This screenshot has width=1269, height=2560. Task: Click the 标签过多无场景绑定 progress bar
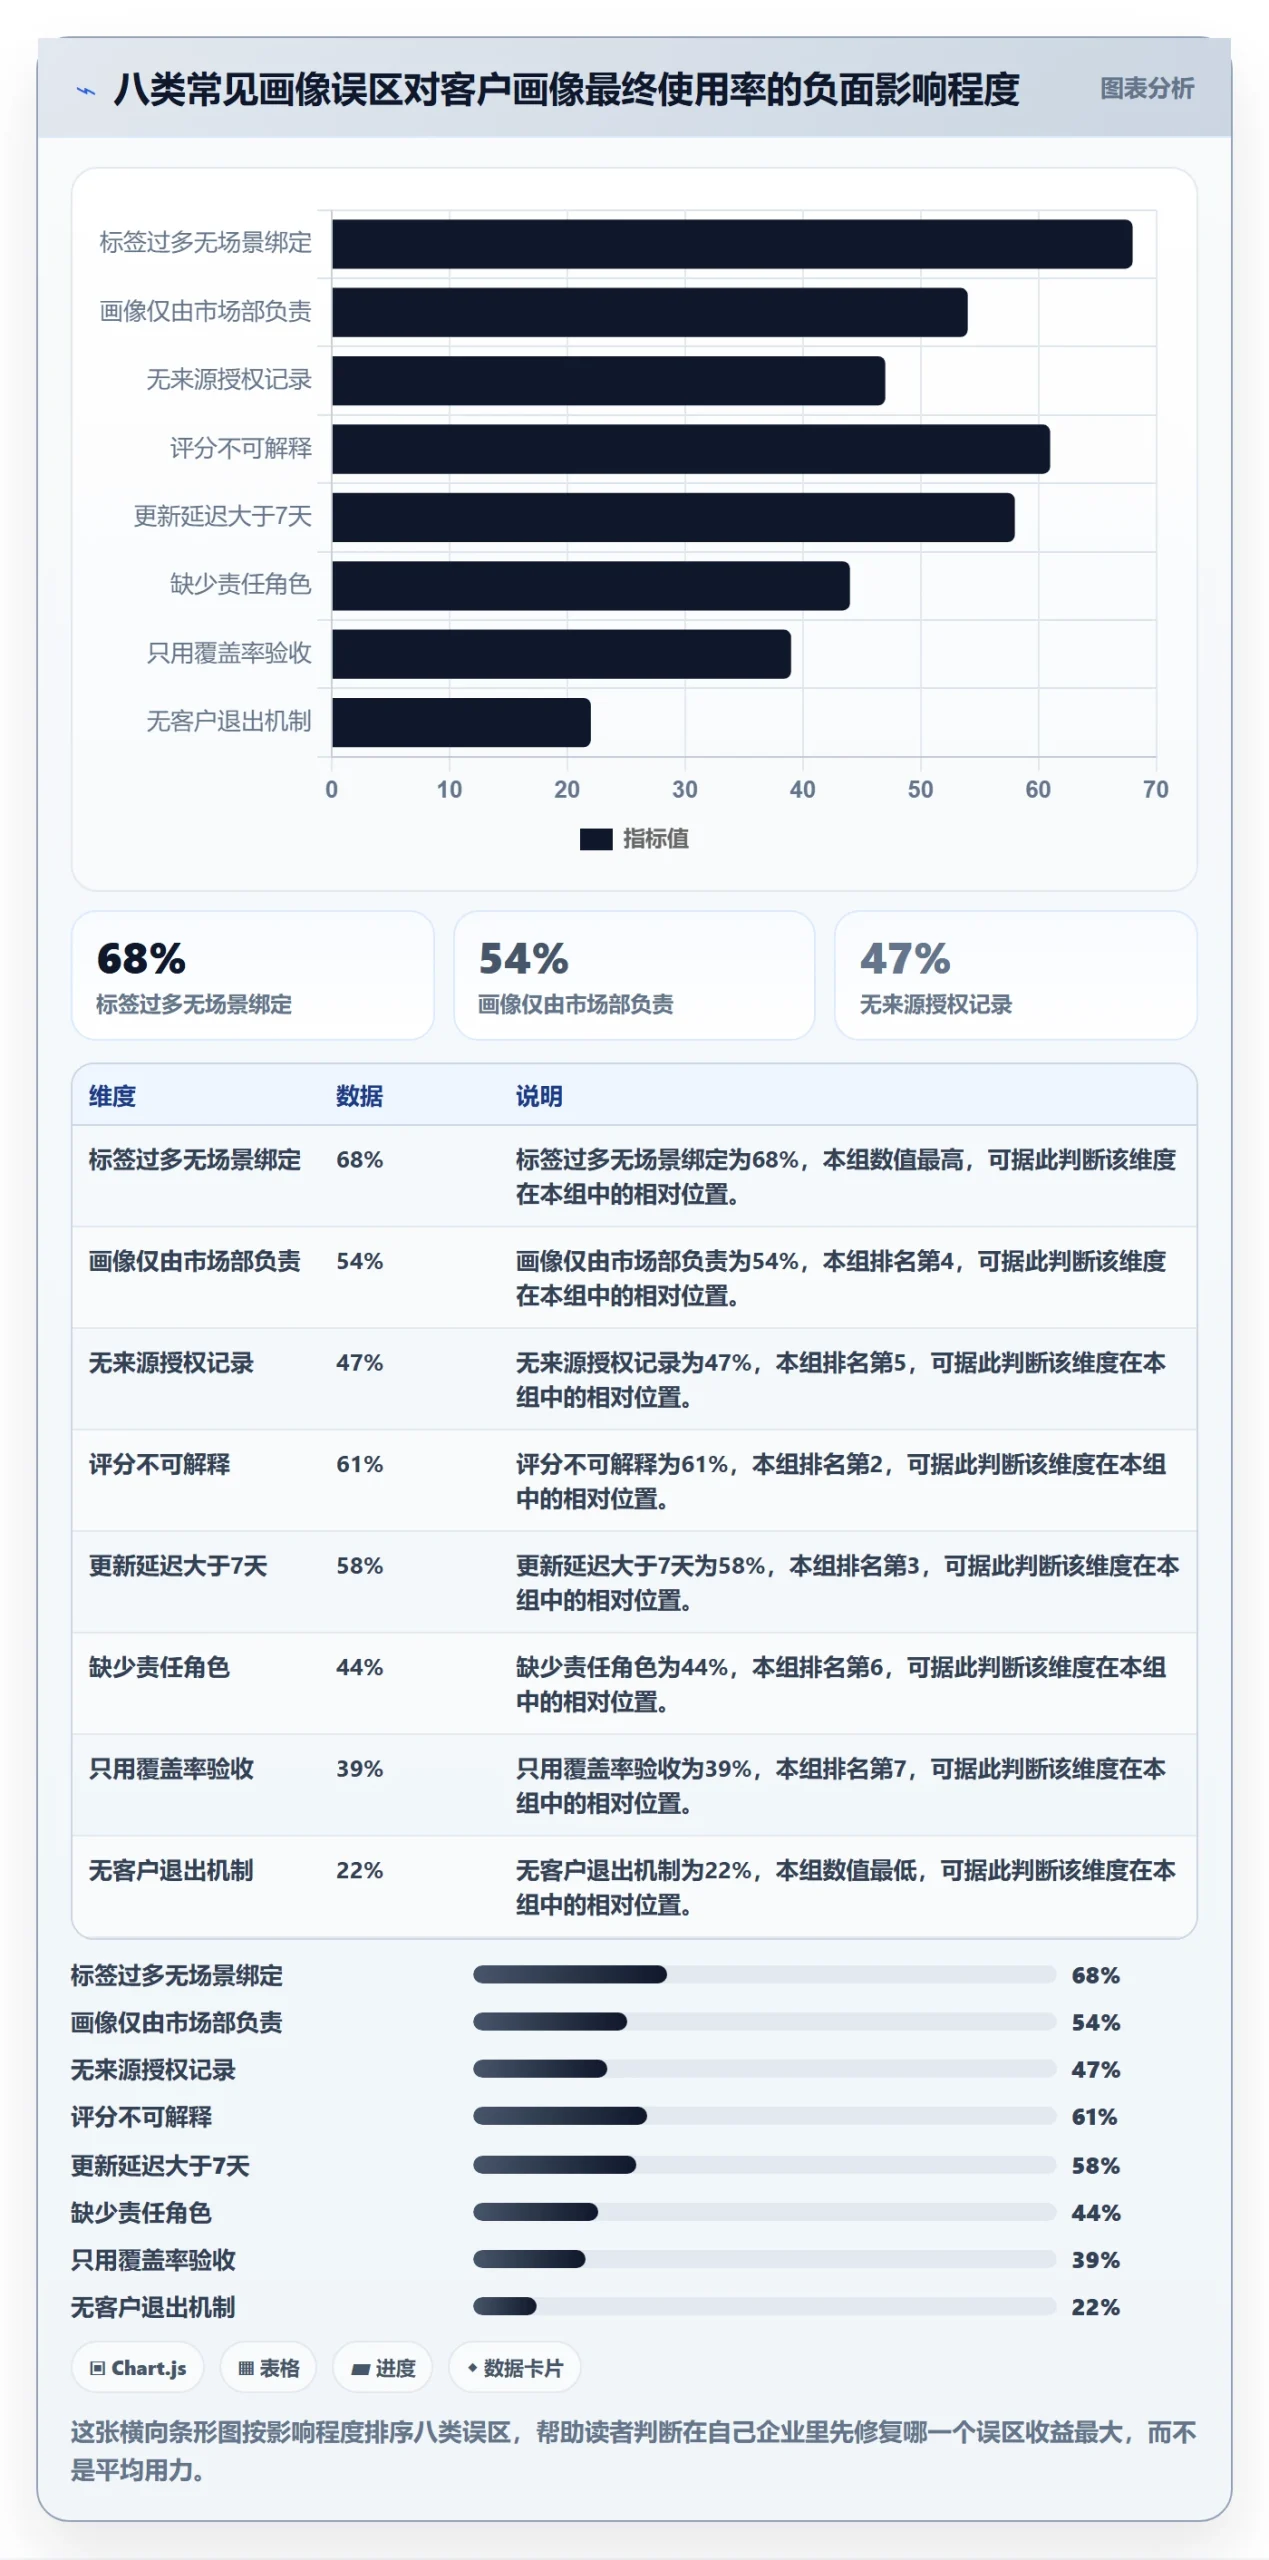(764, 1974)
